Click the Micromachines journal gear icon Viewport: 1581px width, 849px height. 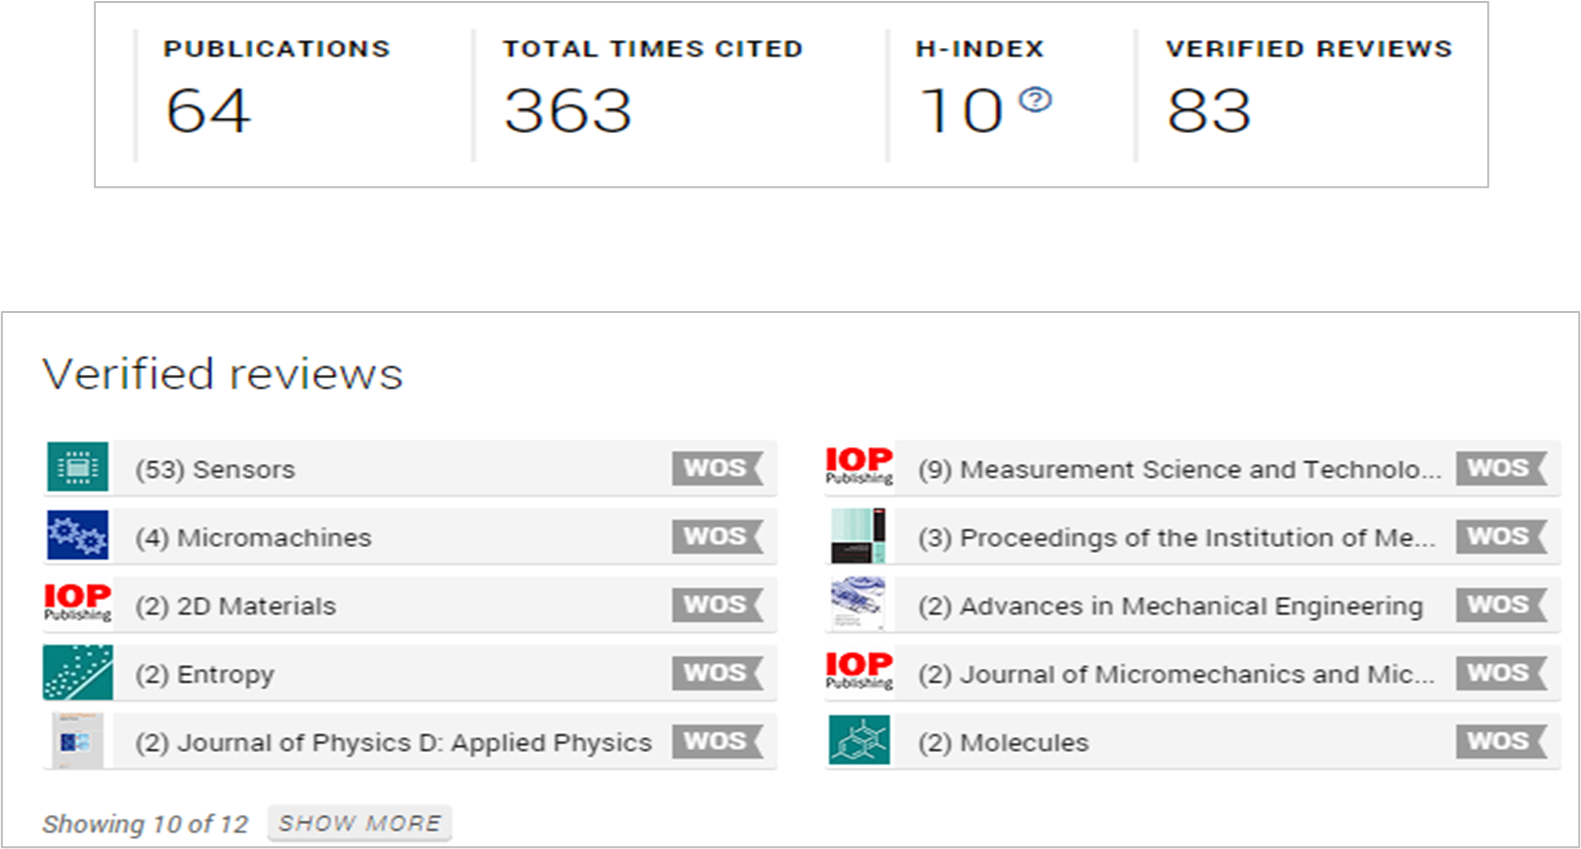click(x=77, y=535)
